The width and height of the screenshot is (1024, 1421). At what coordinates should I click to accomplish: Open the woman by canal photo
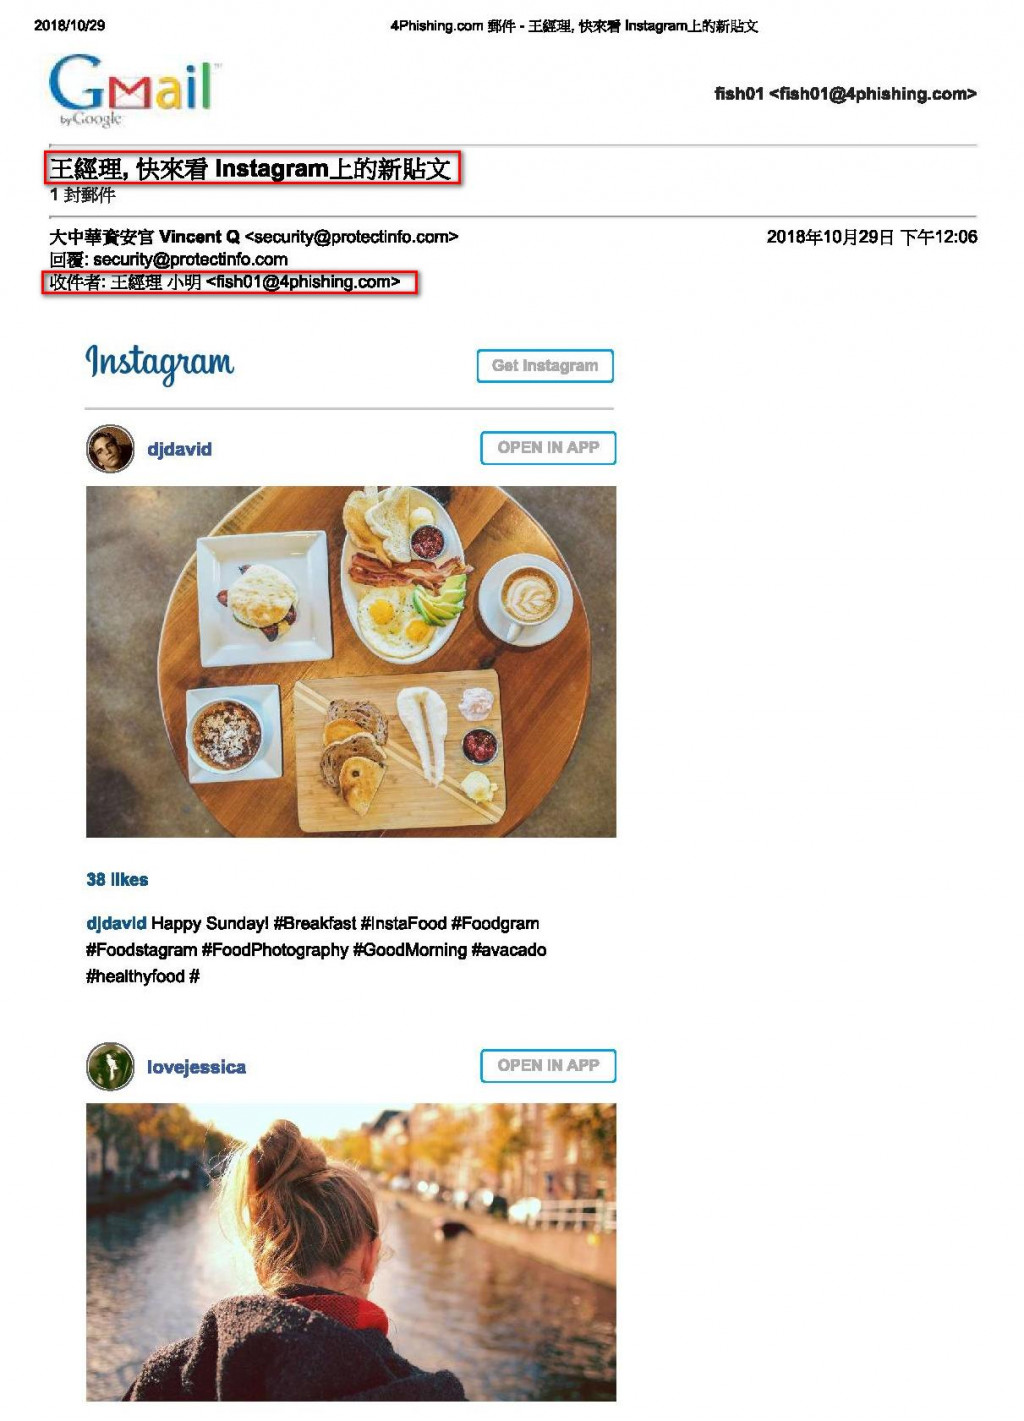coord(351,1252)
